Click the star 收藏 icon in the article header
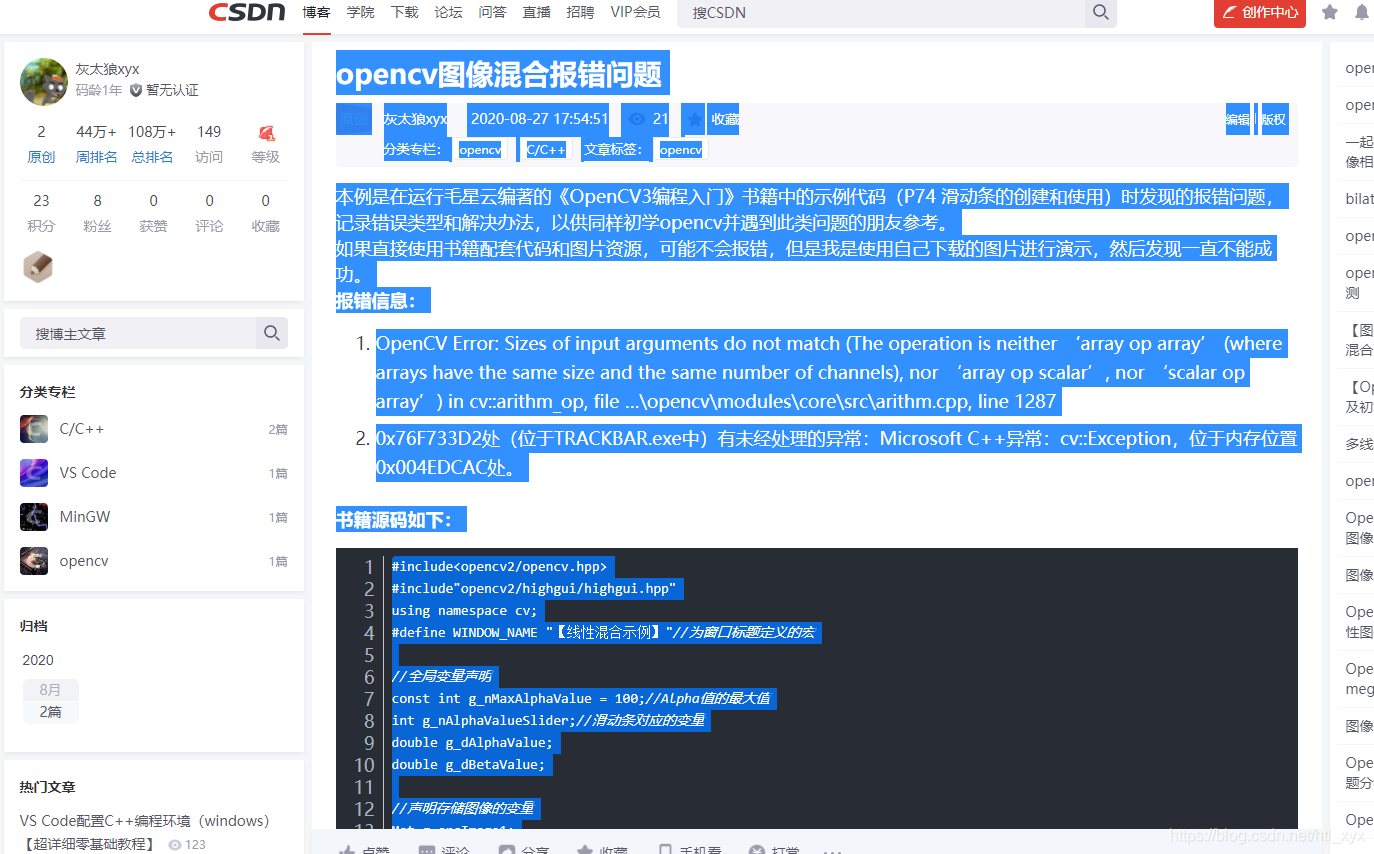 pyautogui.click(x=695, y=119)
